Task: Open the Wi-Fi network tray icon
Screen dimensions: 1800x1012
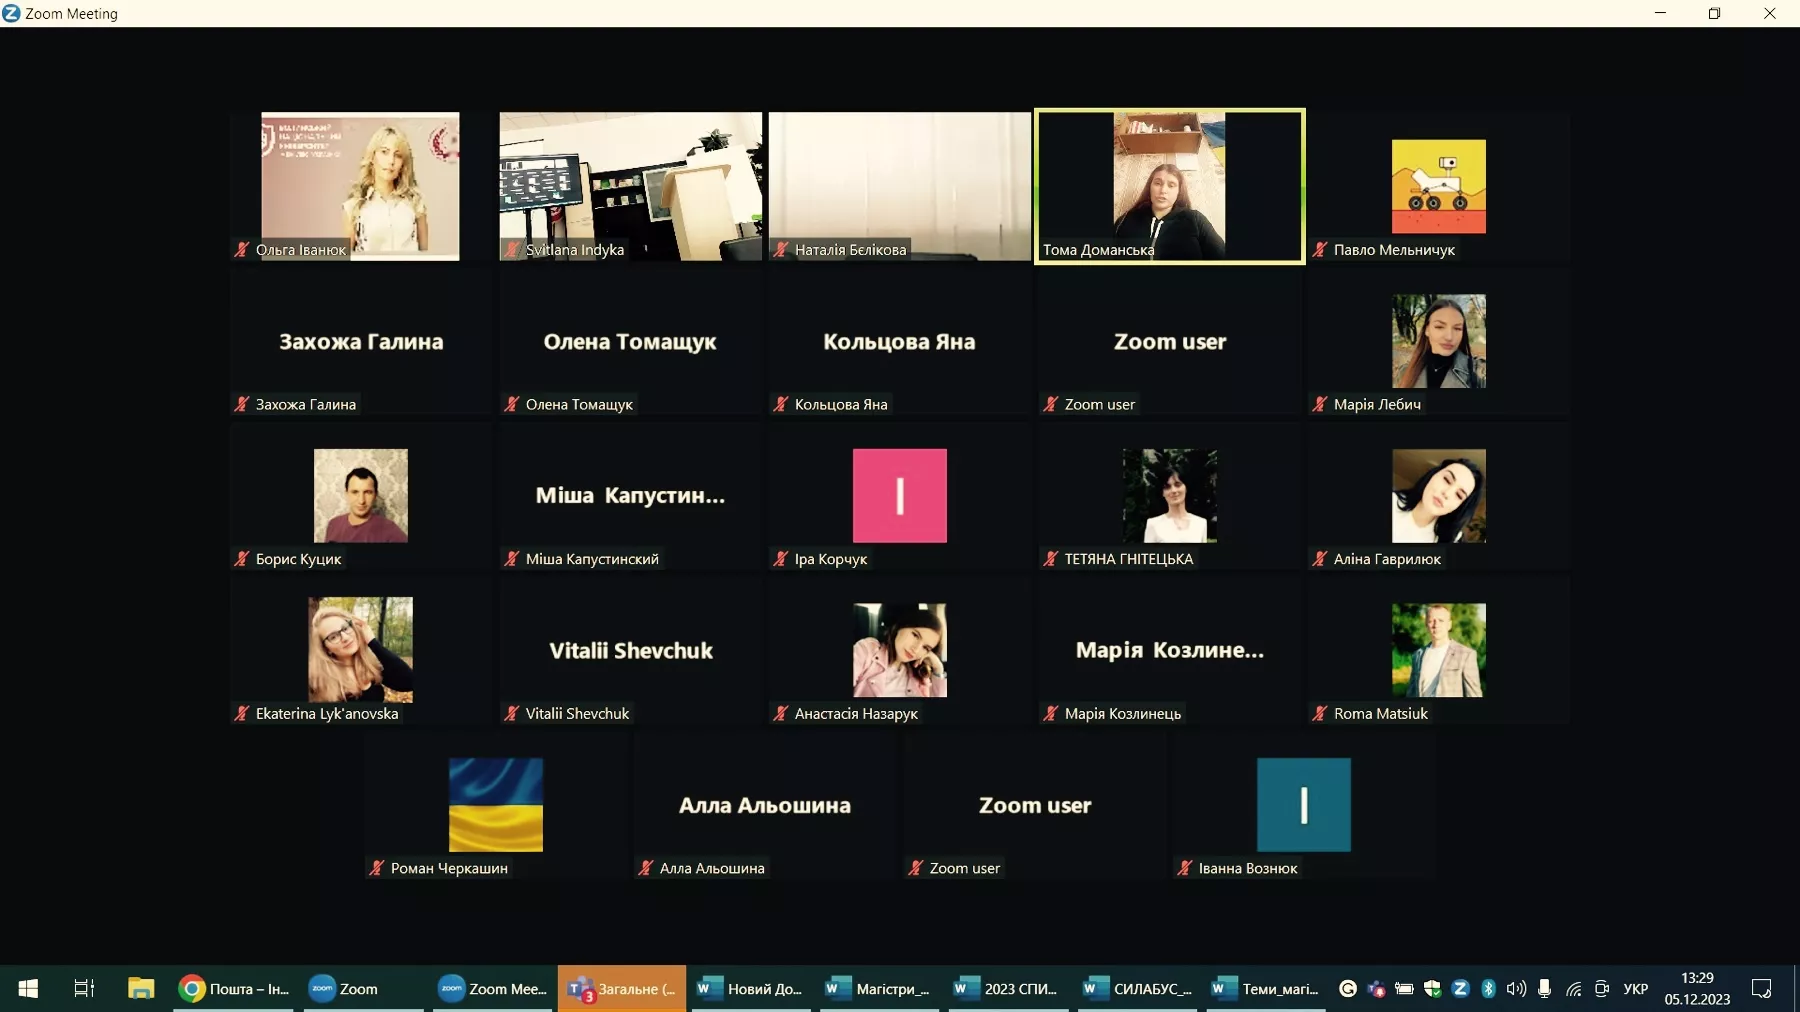Action: point(1573,989)
